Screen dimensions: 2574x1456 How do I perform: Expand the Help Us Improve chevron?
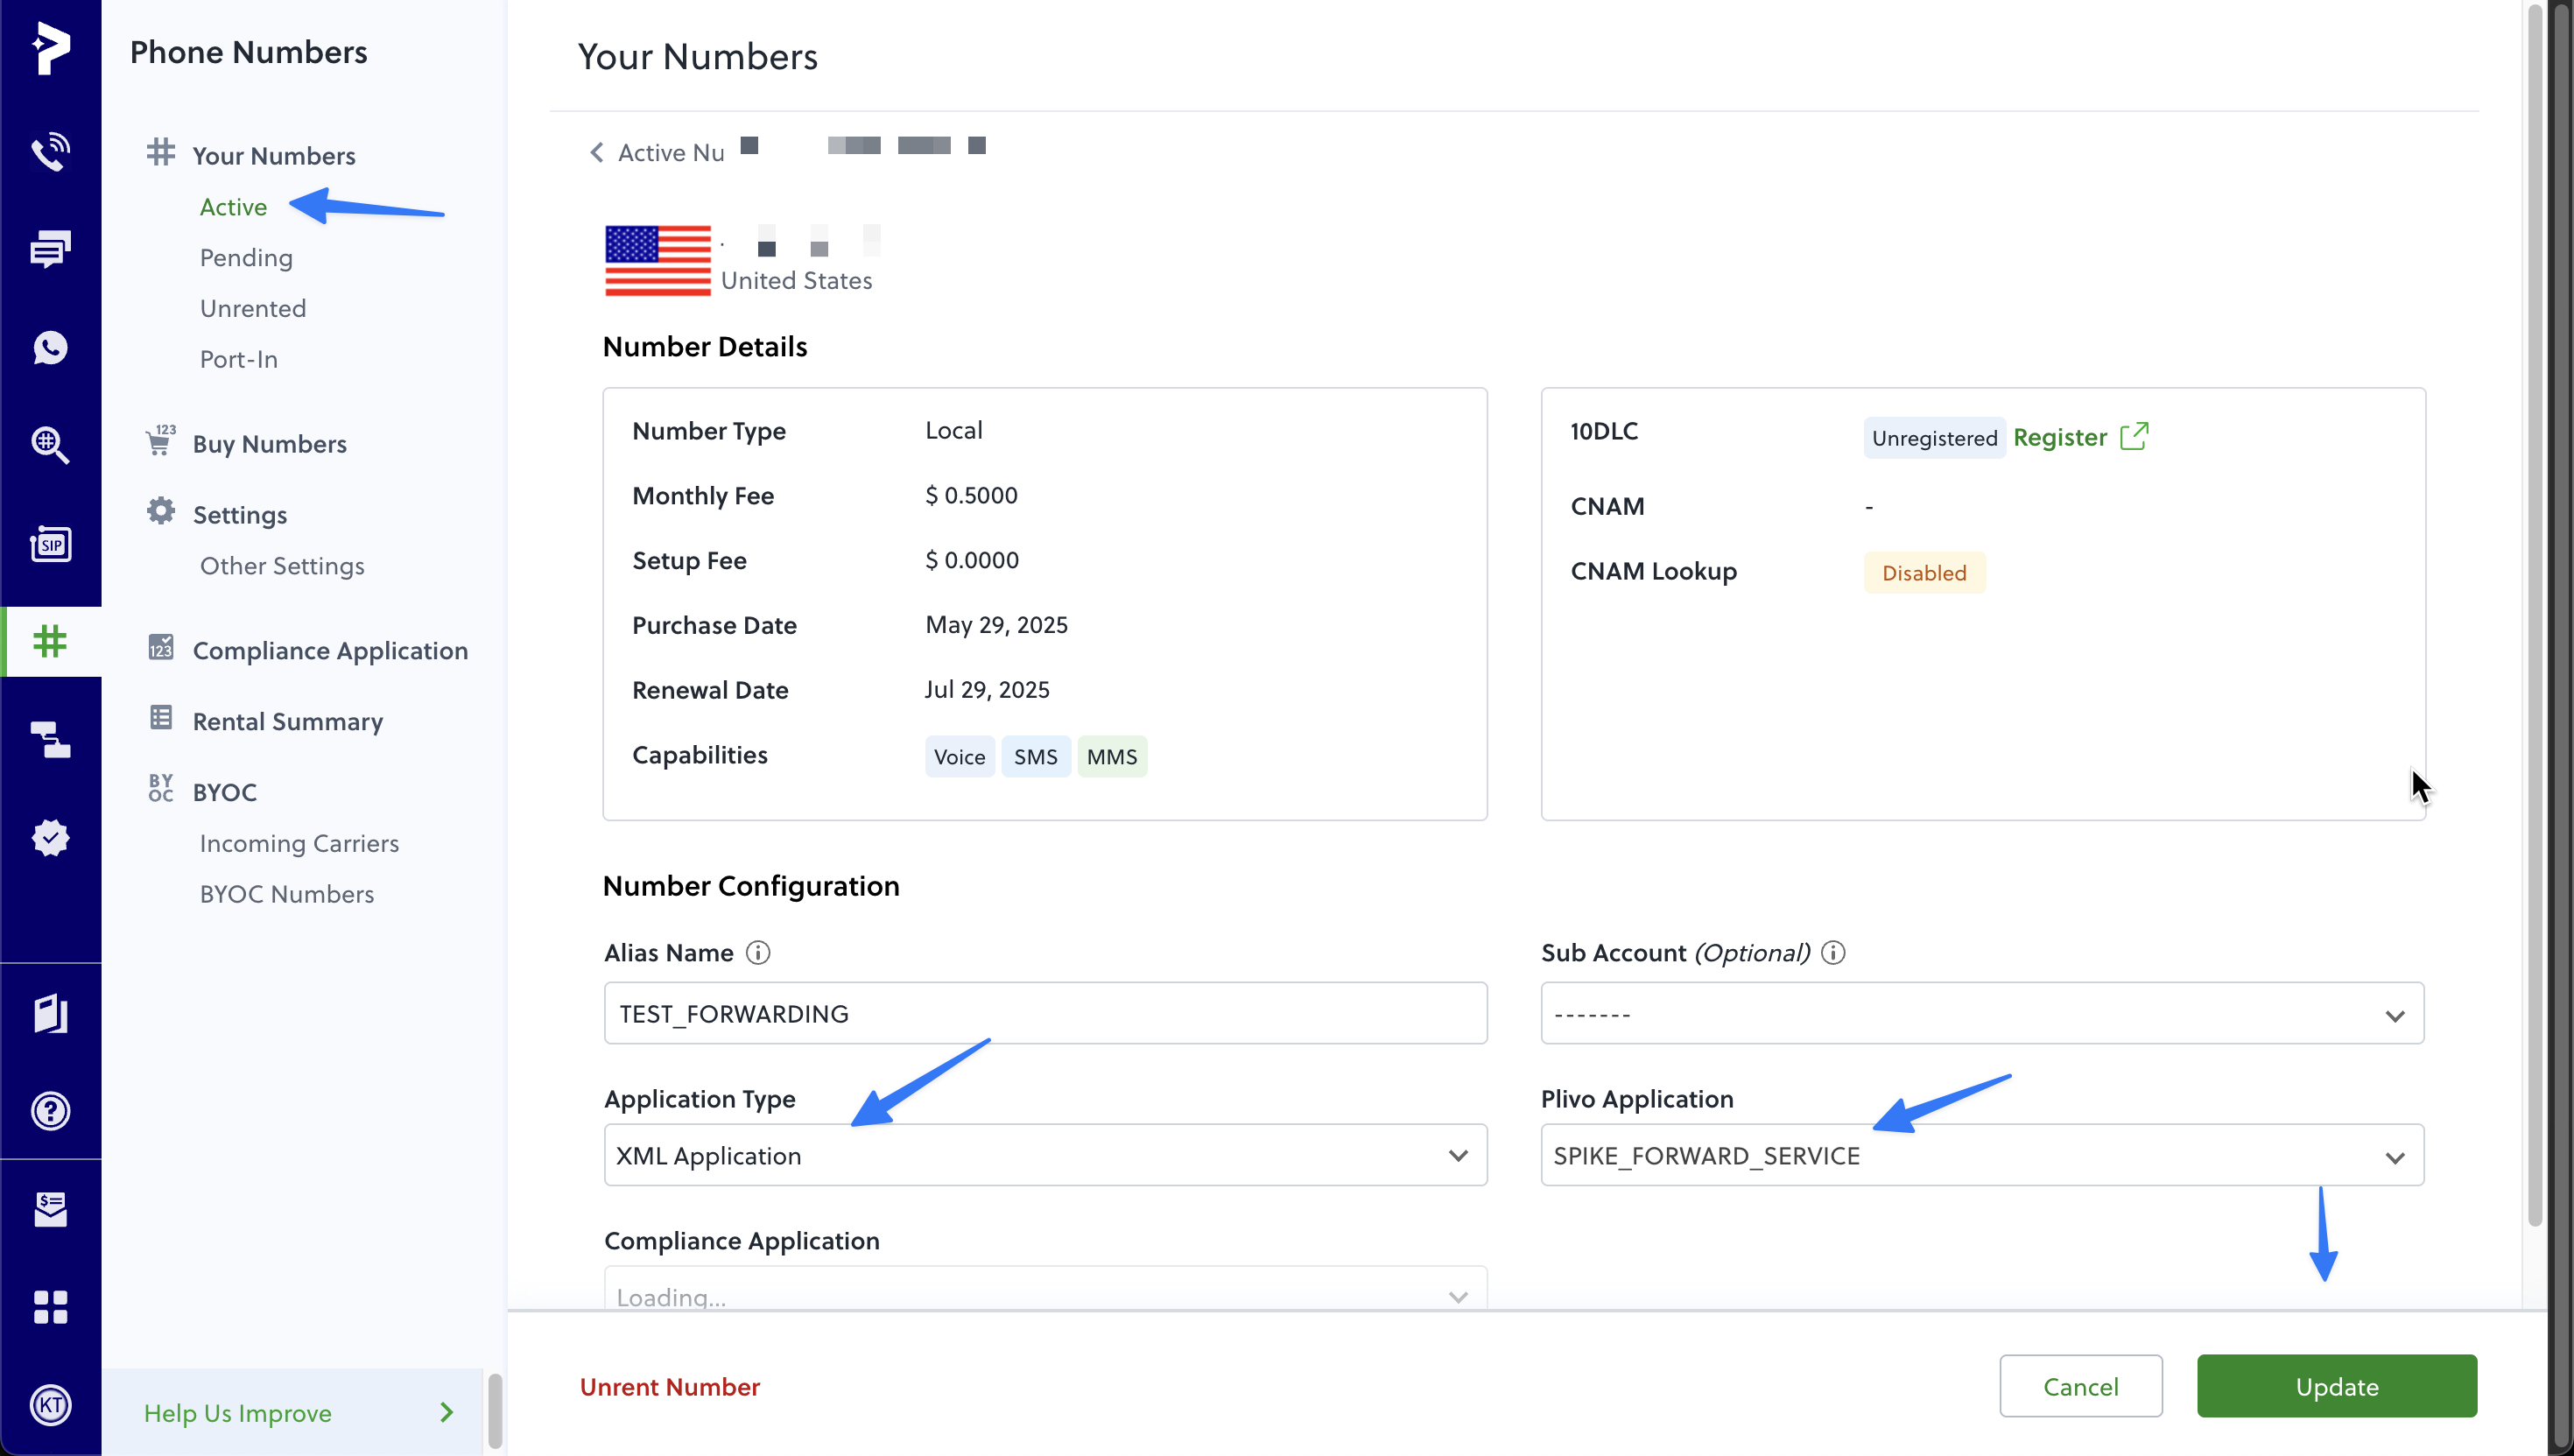coord(447,1412)
